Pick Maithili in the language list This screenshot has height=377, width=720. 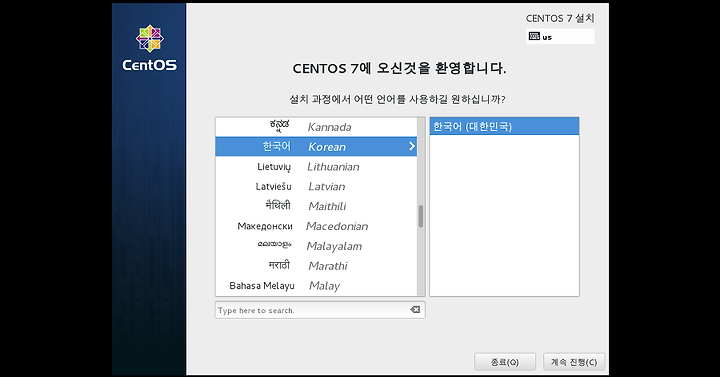pos(316,206)
